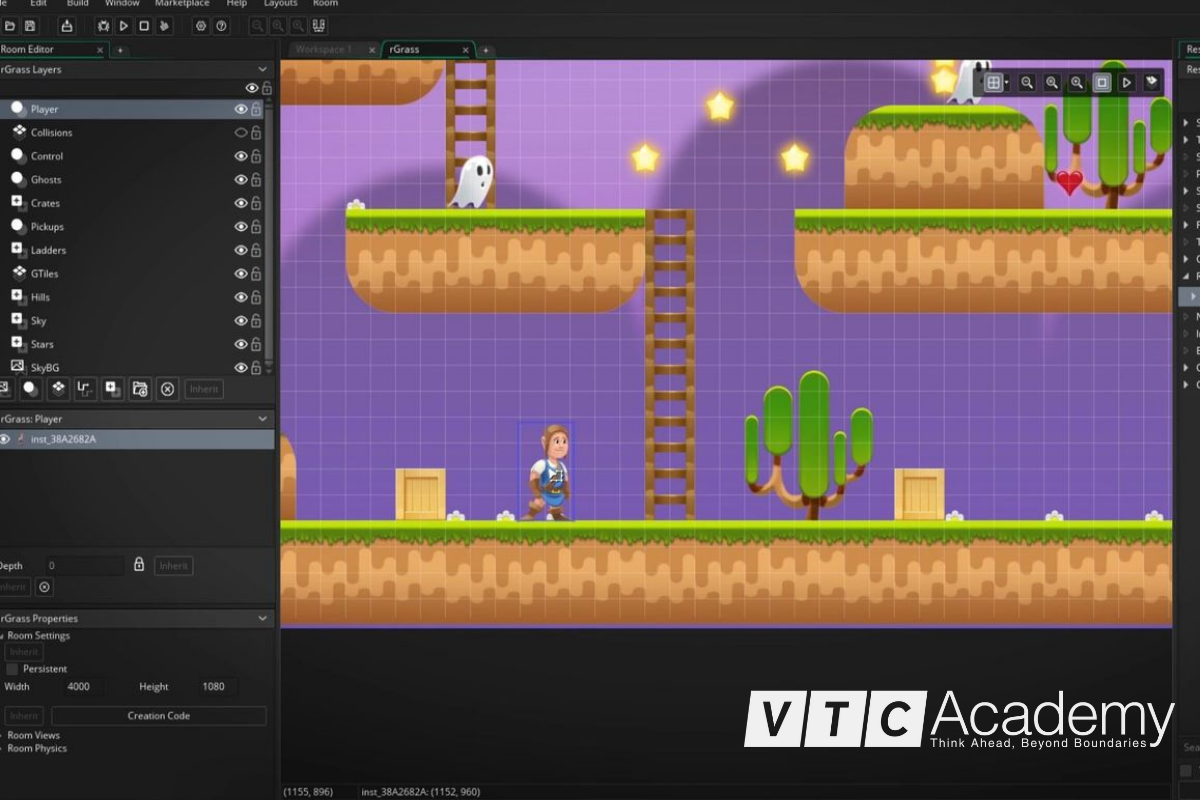
Task: Open the GameMaker preferences gear icon
Action: pos(201,26)
